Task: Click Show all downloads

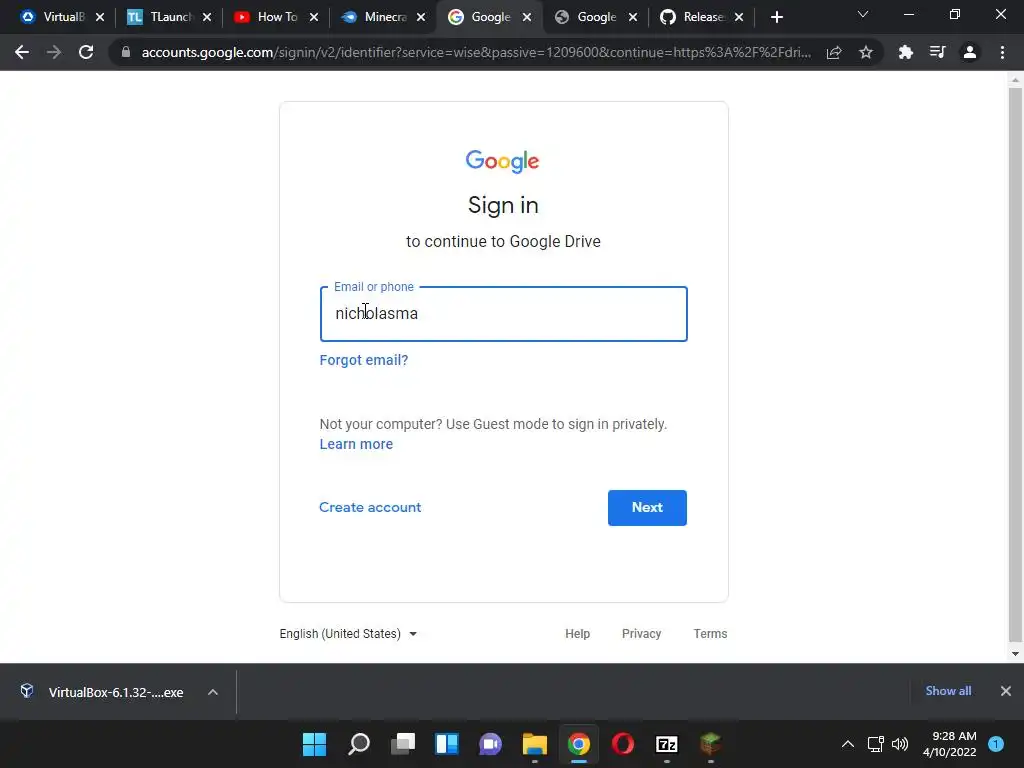Action: coord(948,691)
